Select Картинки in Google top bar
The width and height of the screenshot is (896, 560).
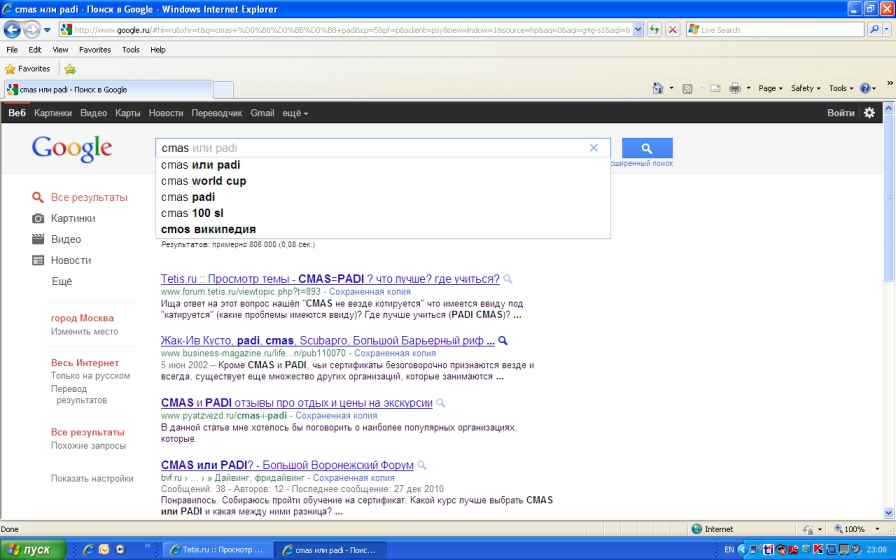pyautogui.click(x=53, y=113)
